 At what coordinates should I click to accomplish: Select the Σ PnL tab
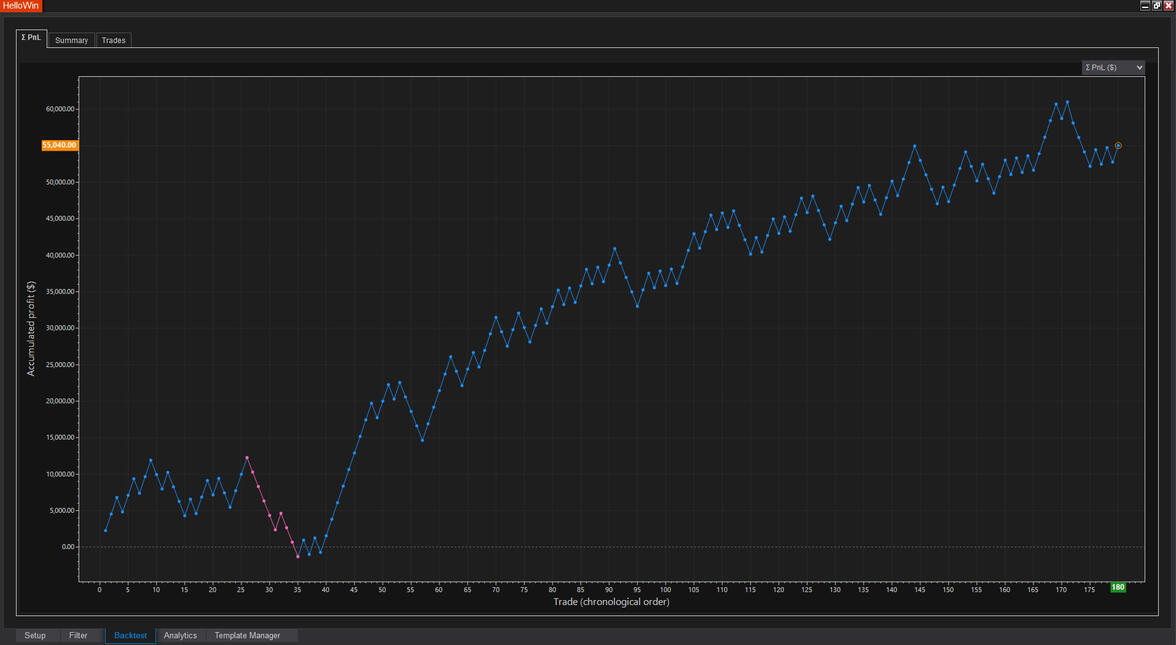click(x=31, y=38)
